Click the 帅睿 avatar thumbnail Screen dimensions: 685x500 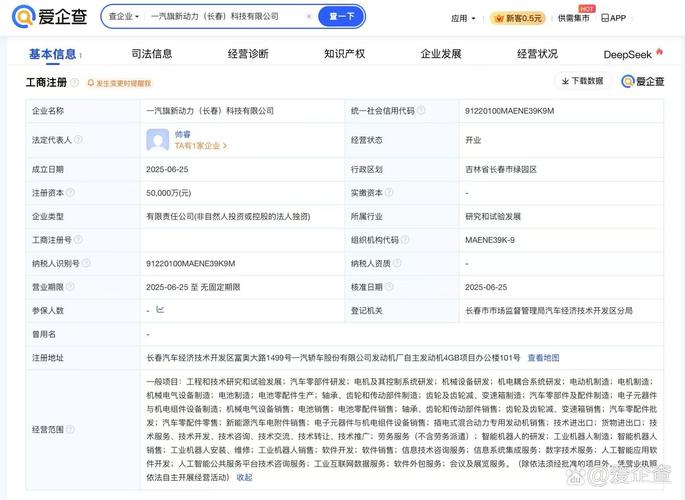click(157, 140)
